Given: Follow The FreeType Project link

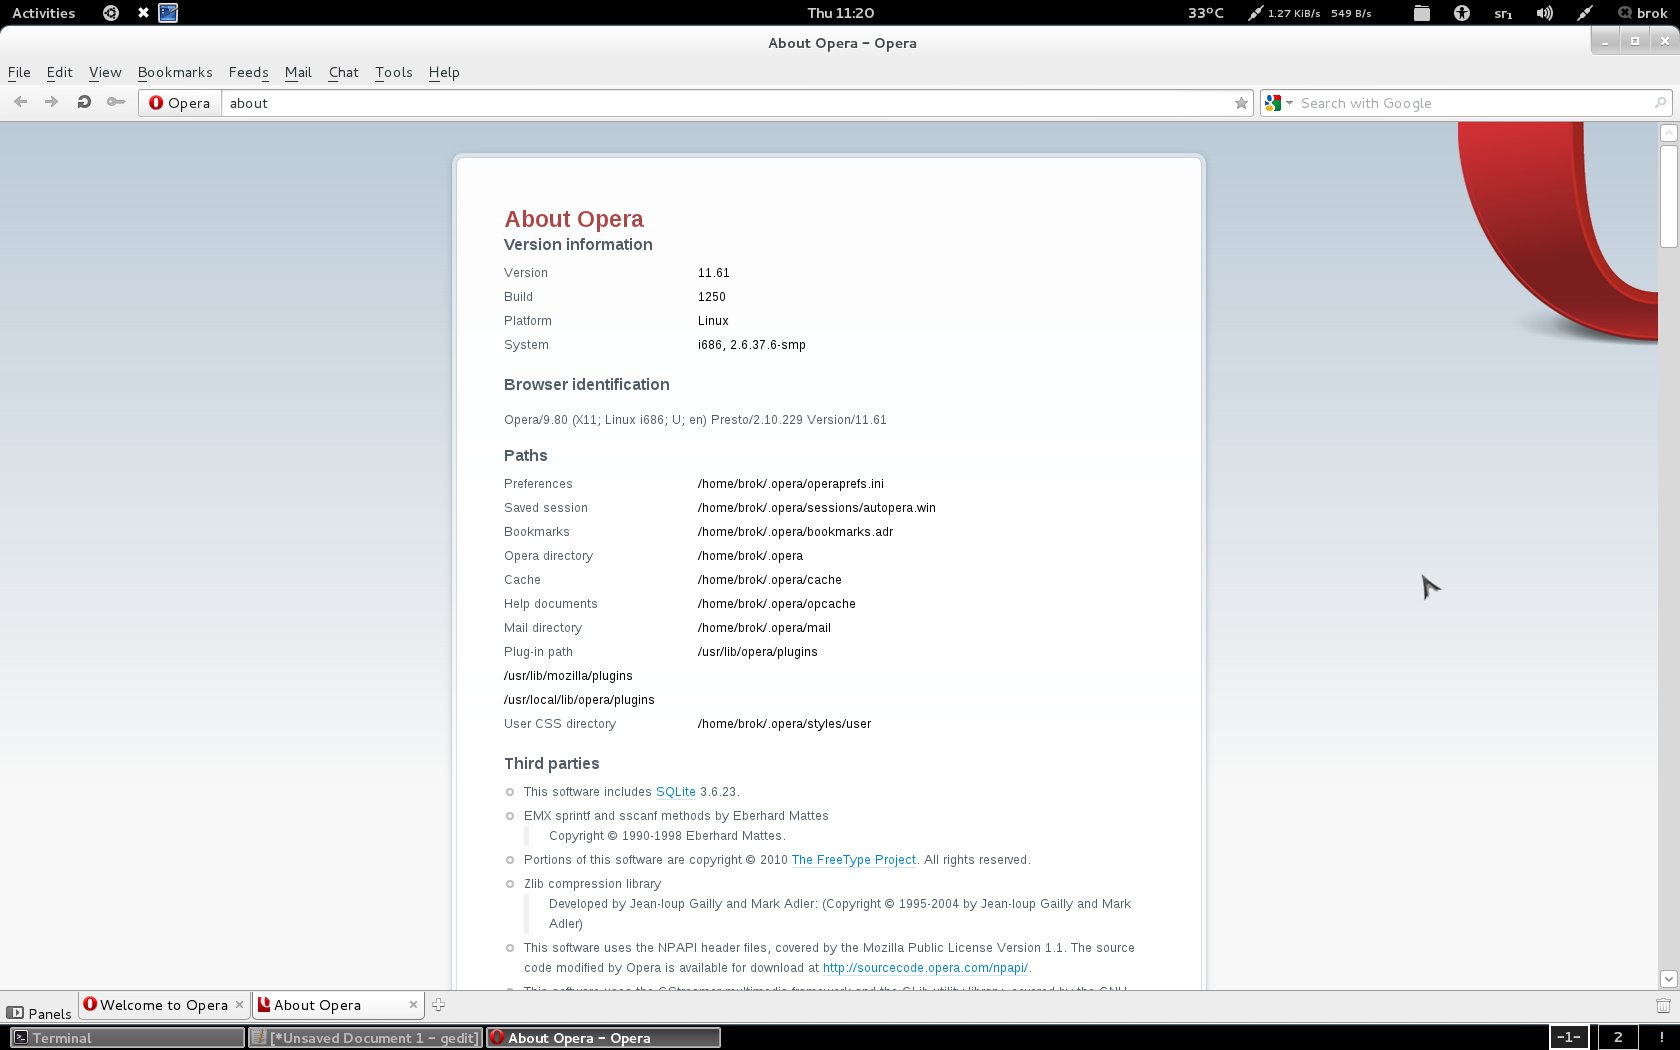Looking at the screenshot, I should (853, 860).
